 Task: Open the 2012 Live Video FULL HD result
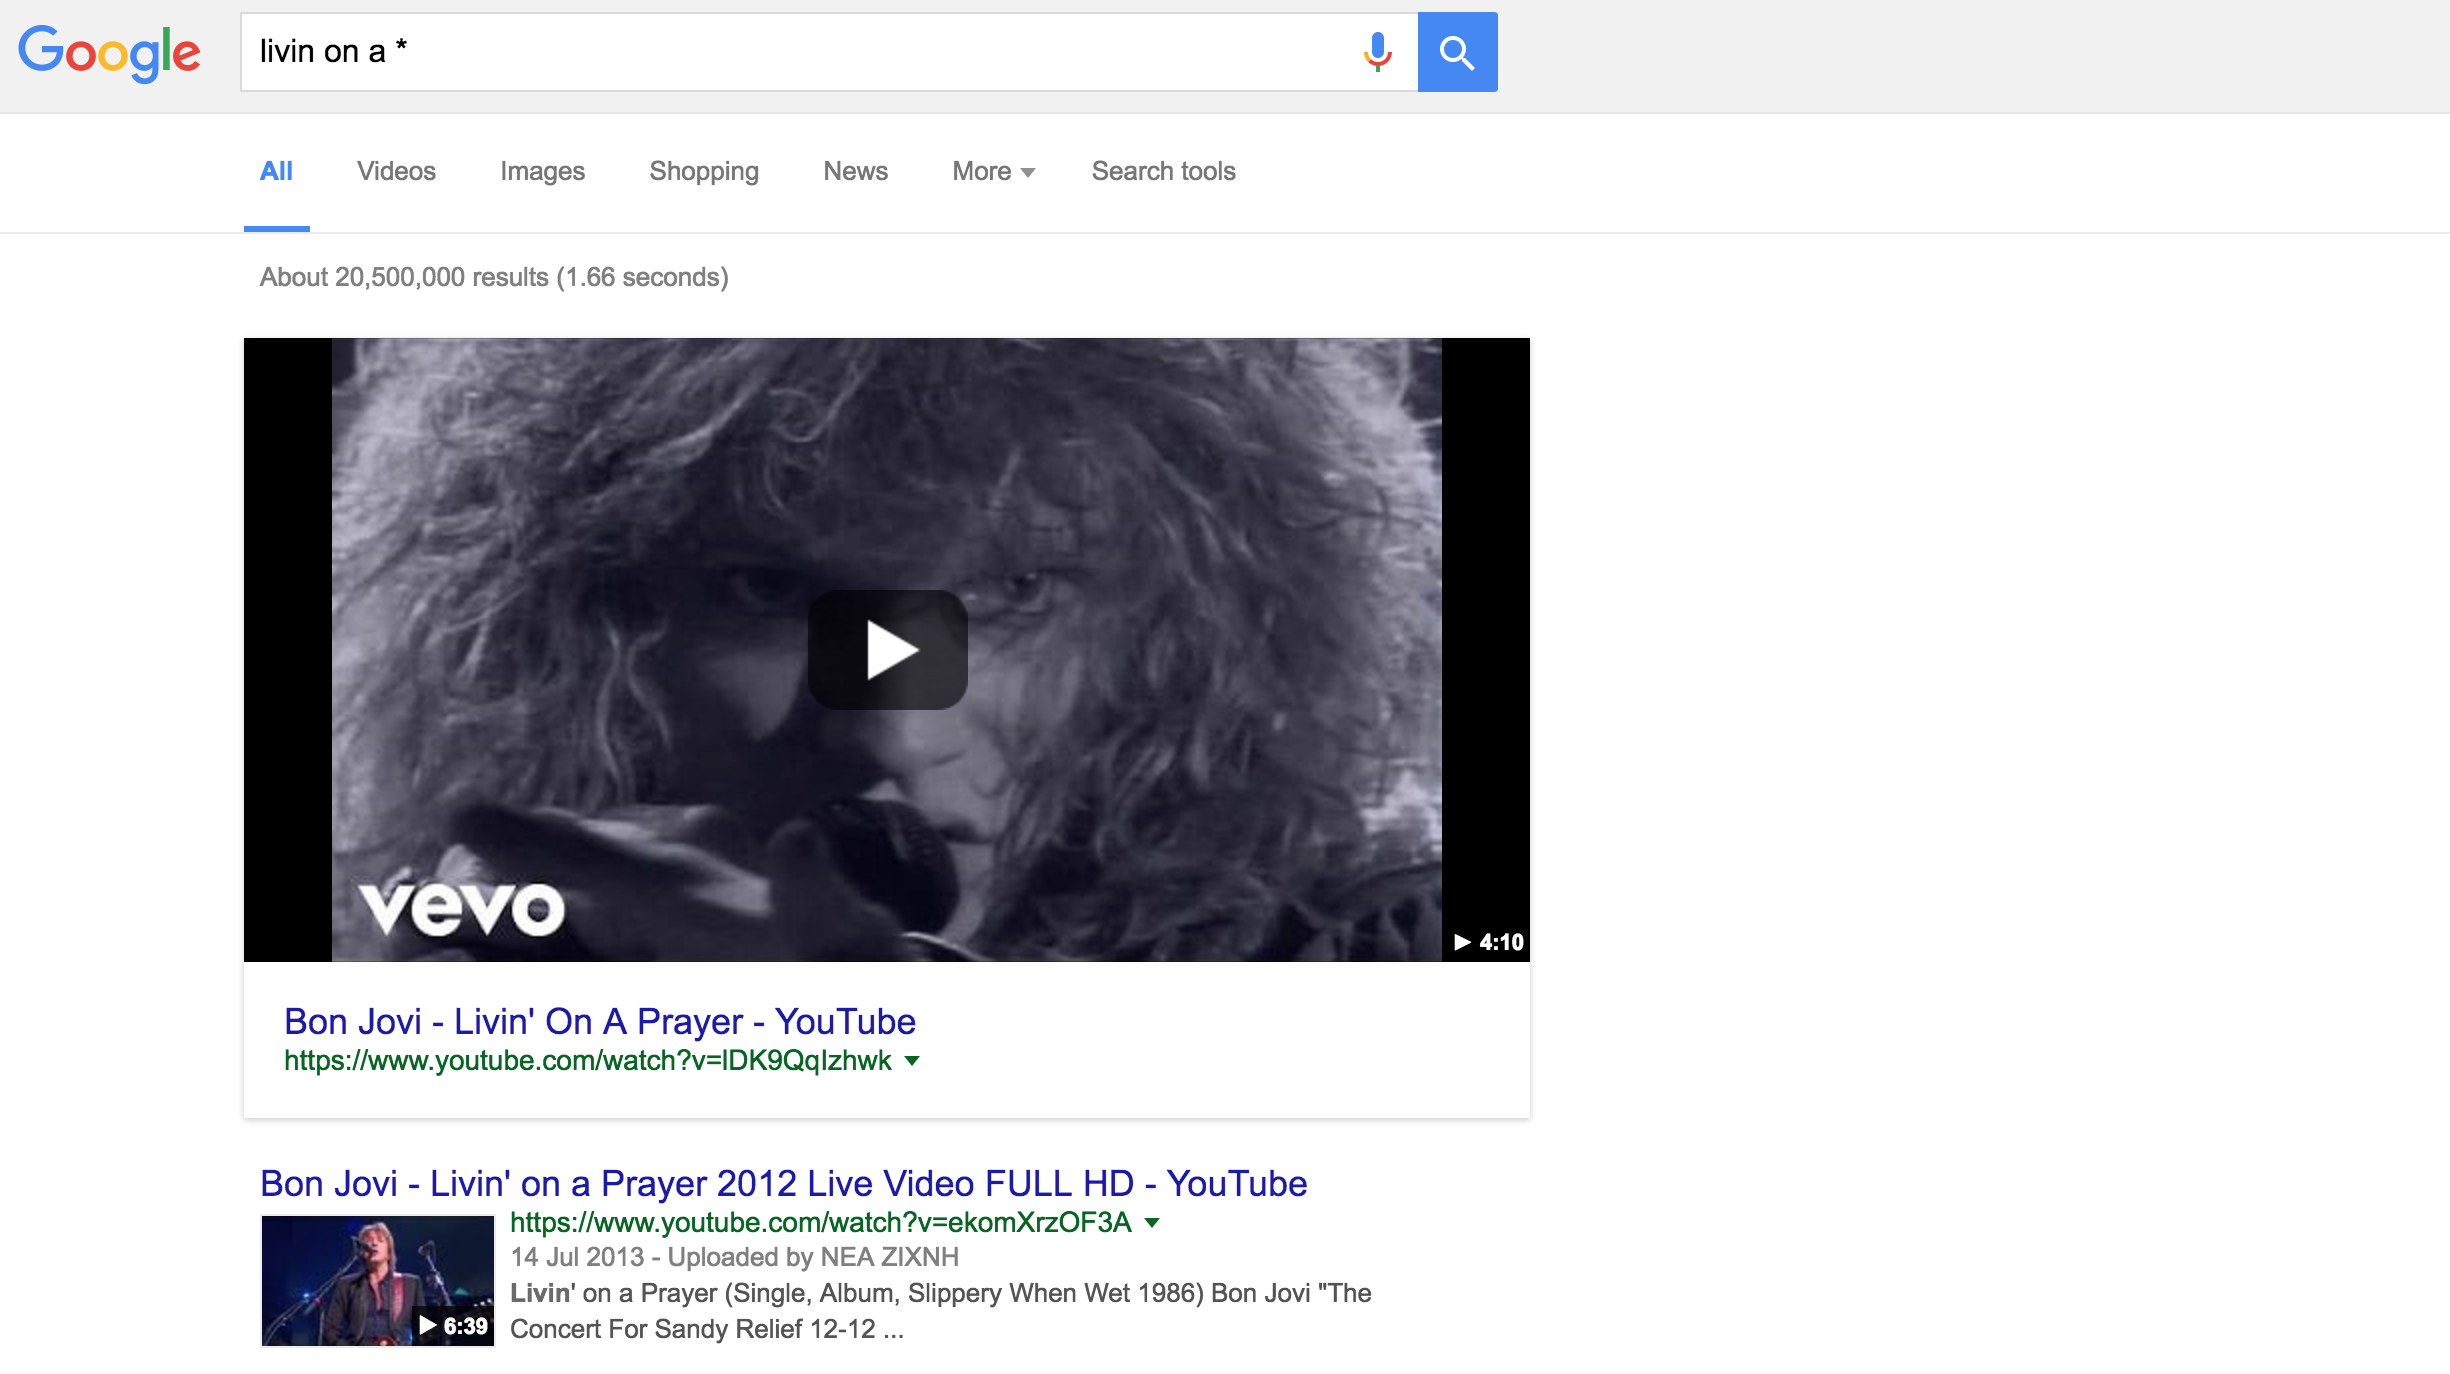pos(783,1183)
